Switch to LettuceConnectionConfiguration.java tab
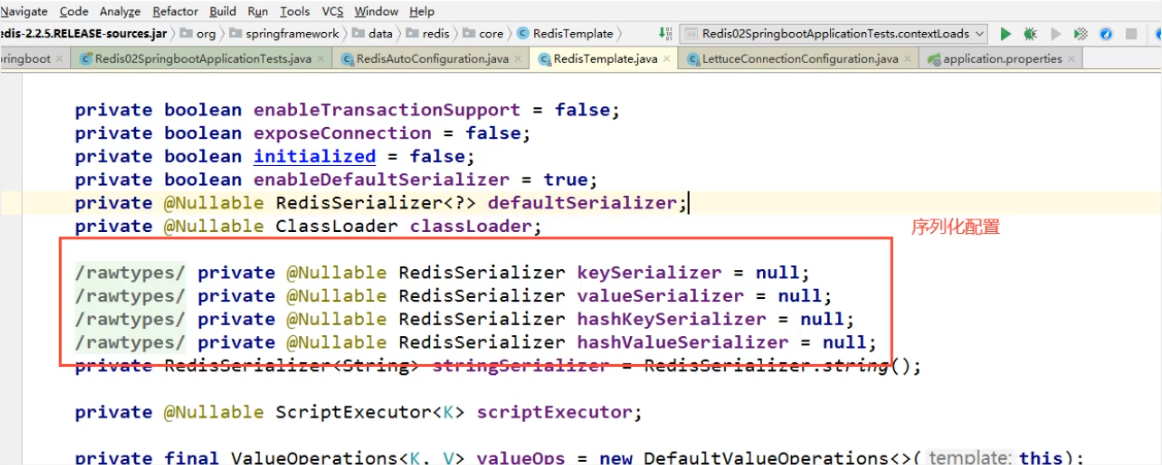 pyautogui.click(x=798, y=59)
